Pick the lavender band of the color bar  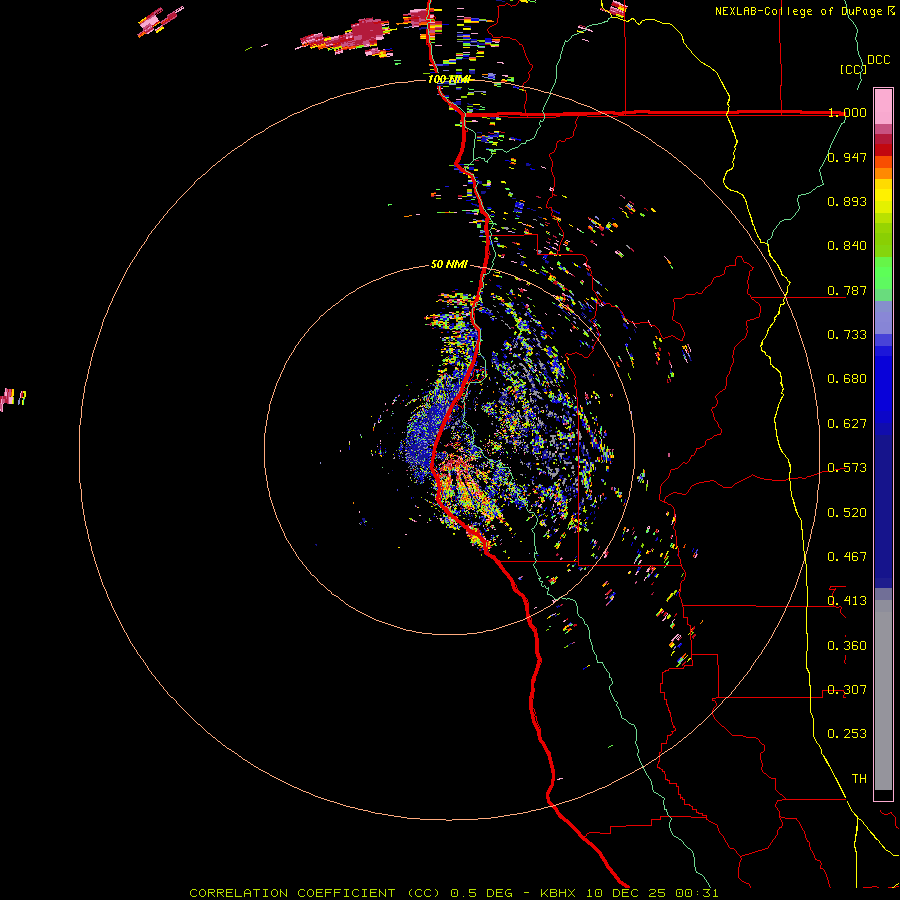click(x=883, y=317)
